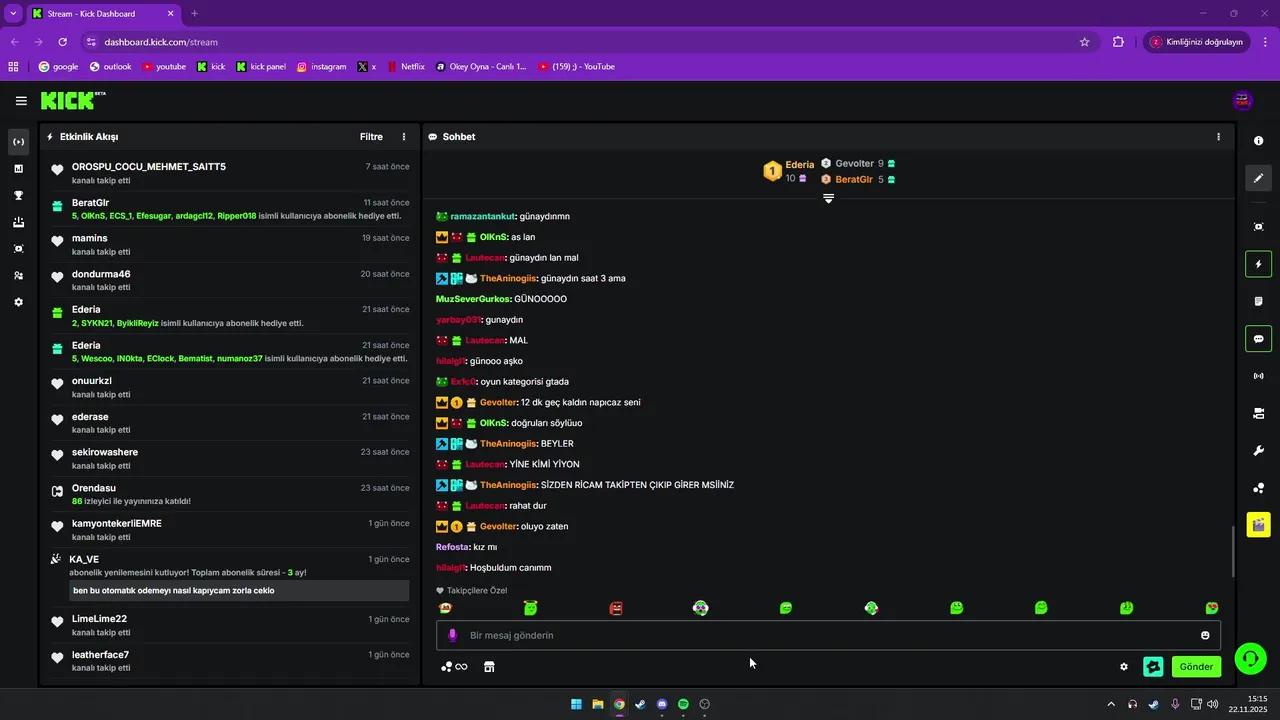Viewport: 1280px width, 720px height.
Task: Open the settings gear in left sidebar
Action: pos(18,302)
